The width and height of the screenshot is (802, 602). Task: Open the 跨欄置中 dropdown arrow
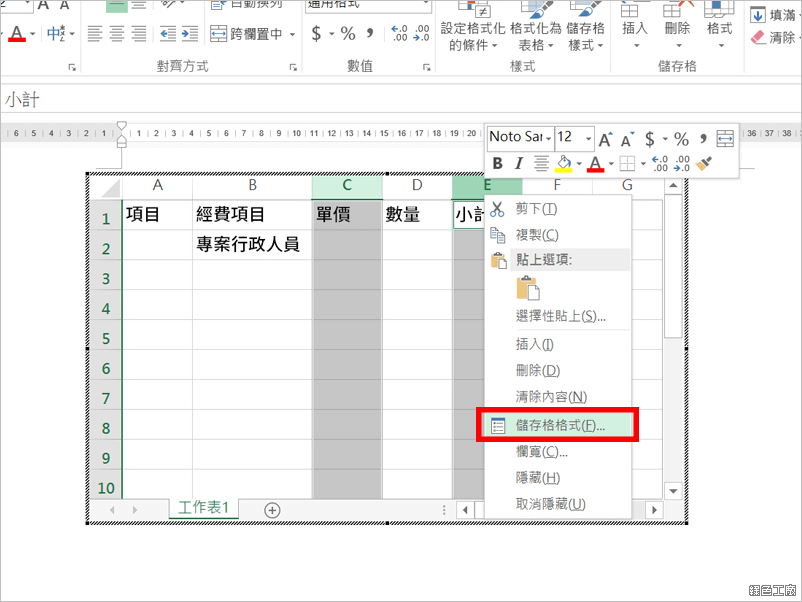pyautogui.click(x=292, y=34)
